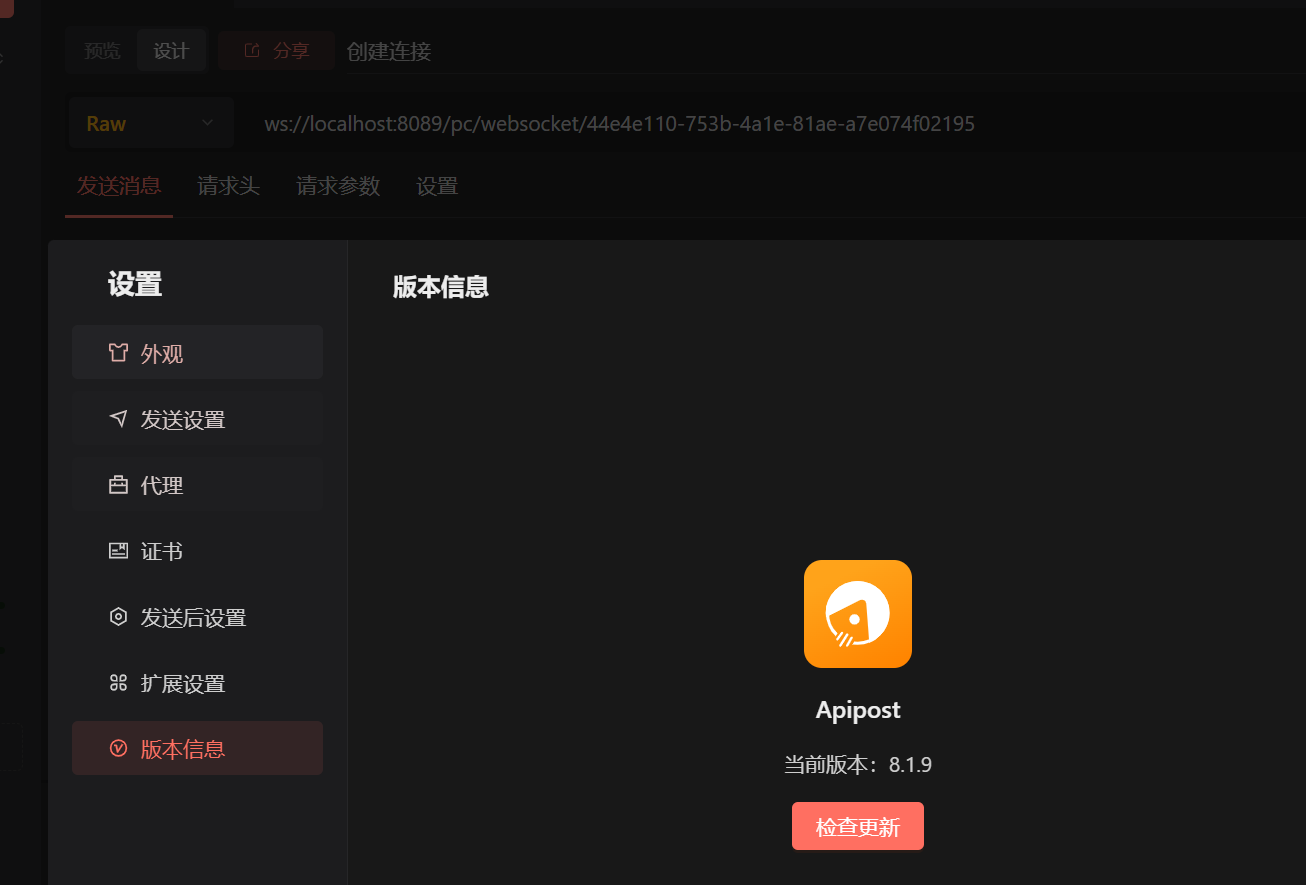
Task: Switch to the 扩展设置 section
Action: point(197,682)
